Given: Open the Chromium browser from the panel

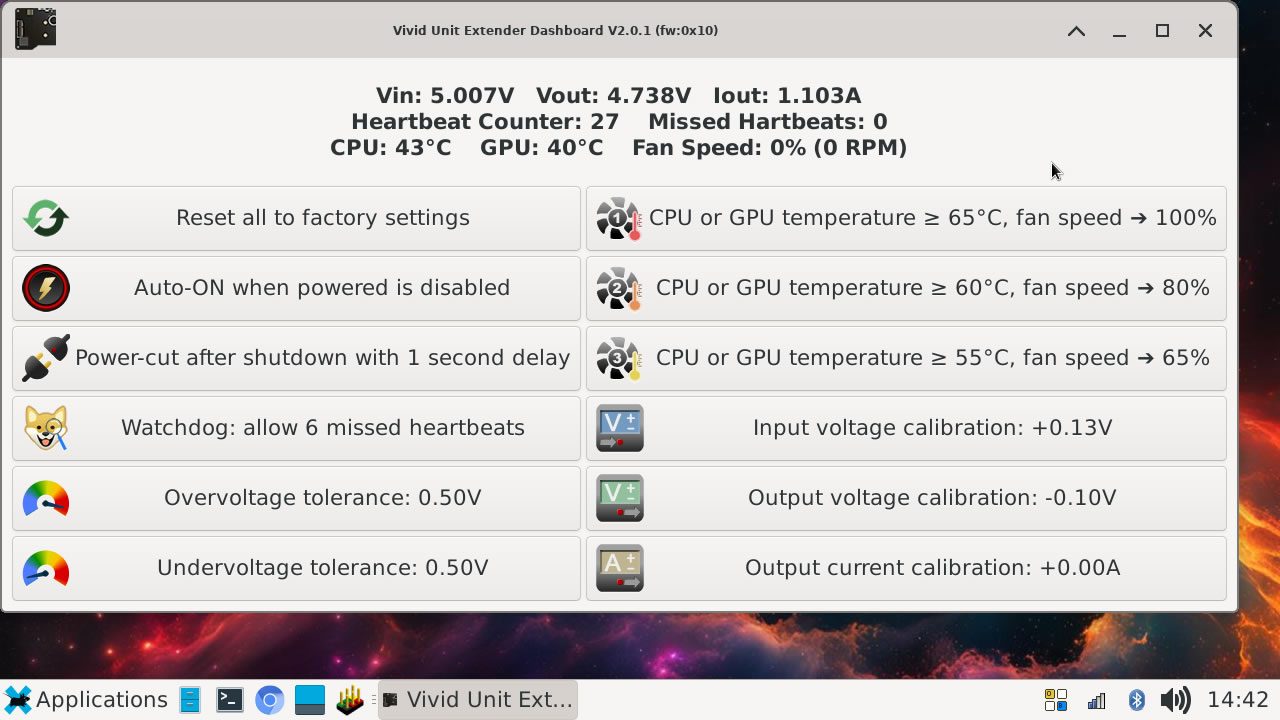Looking at the screenshot, I should [269, 699].
